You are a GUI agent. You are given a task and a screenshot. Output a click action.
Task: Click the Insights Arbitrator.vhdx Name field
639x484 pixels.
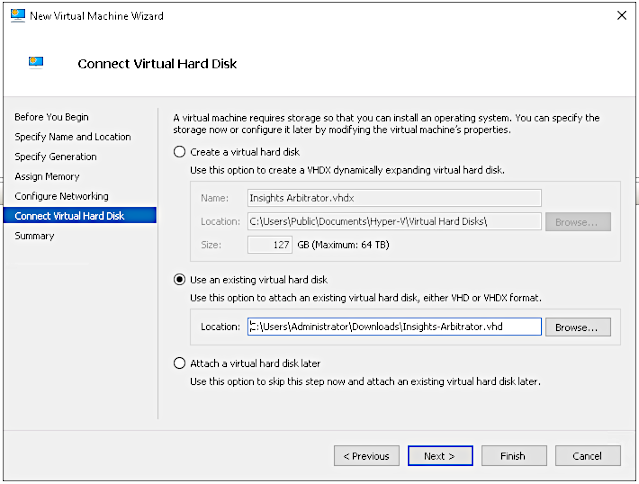click(394, 198)
